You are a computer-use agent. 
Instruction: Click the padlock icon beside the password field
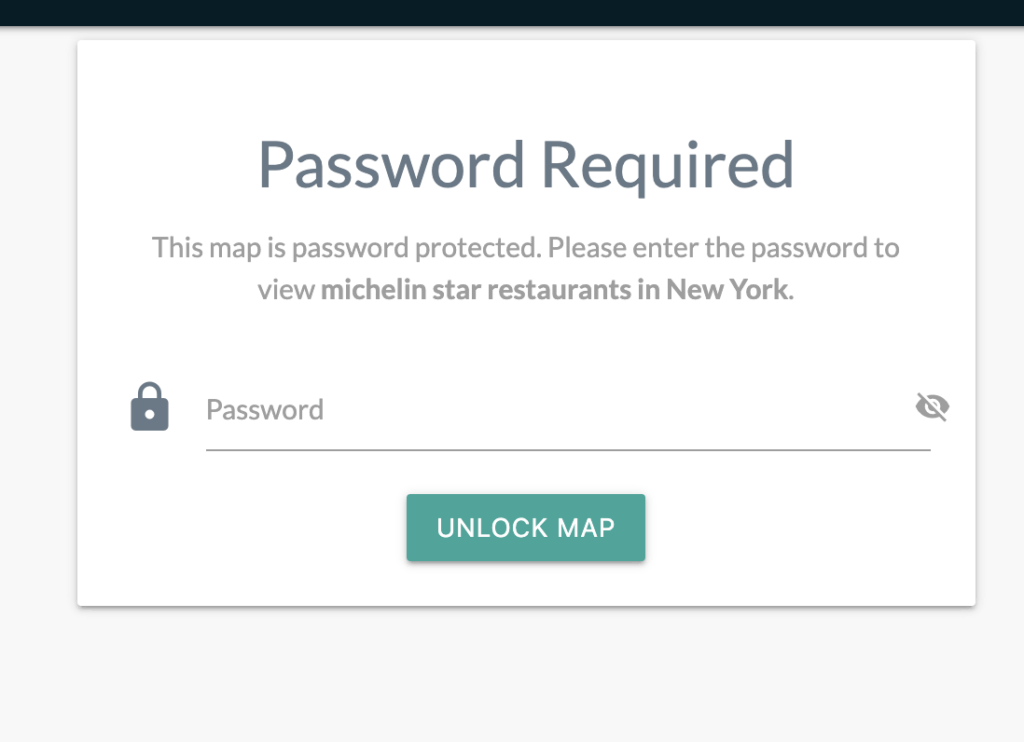coord(149,407)
